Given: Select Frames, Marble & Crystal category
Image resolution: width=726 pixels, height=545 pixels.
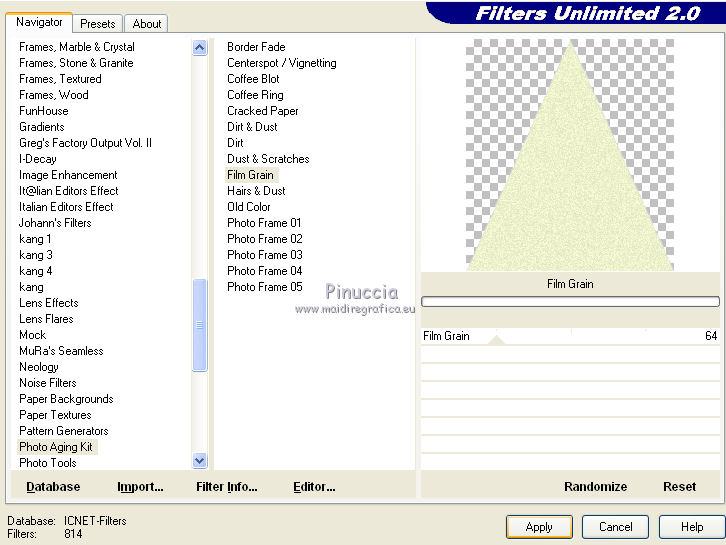Looking at the screenshot, I should 77,47.
